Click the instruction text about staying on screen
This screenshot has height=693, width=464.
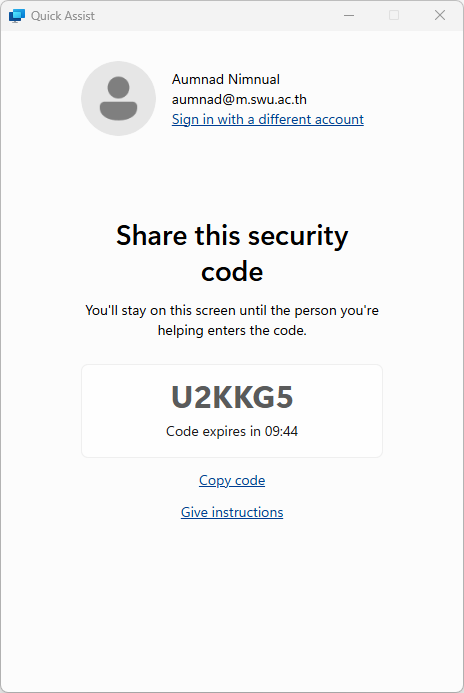pos(232,320)
